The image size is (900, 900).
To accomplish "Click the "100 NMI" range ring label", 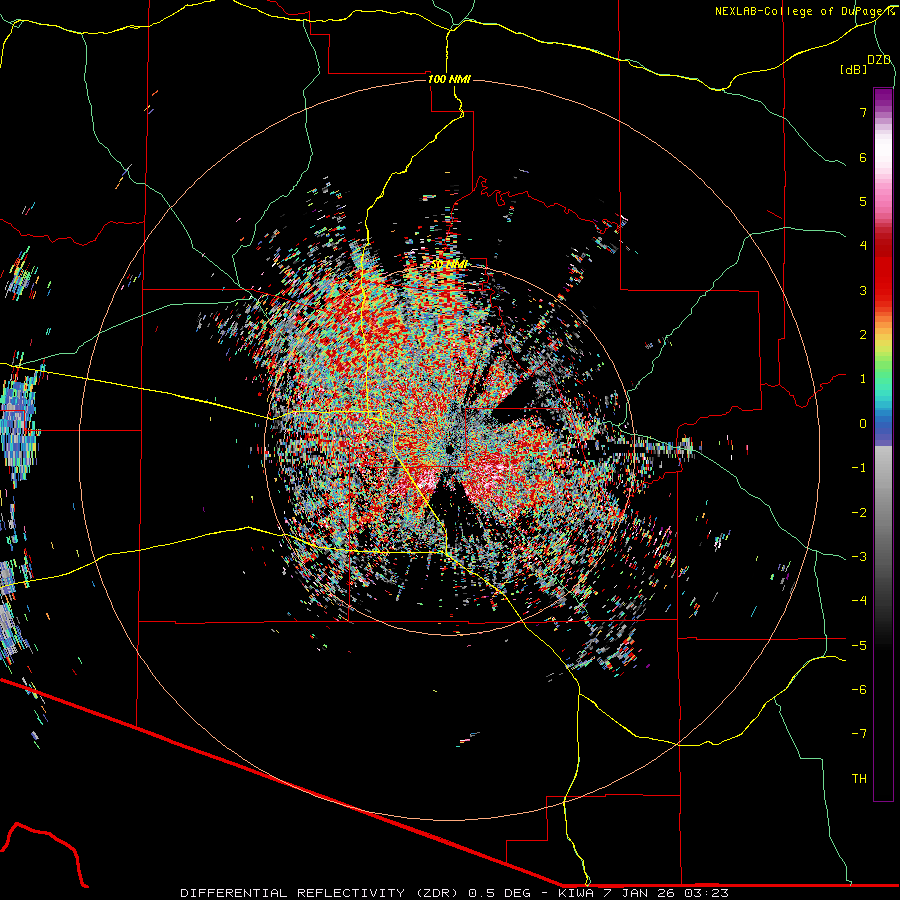I will pyautogui.click(x=449, y=79).
